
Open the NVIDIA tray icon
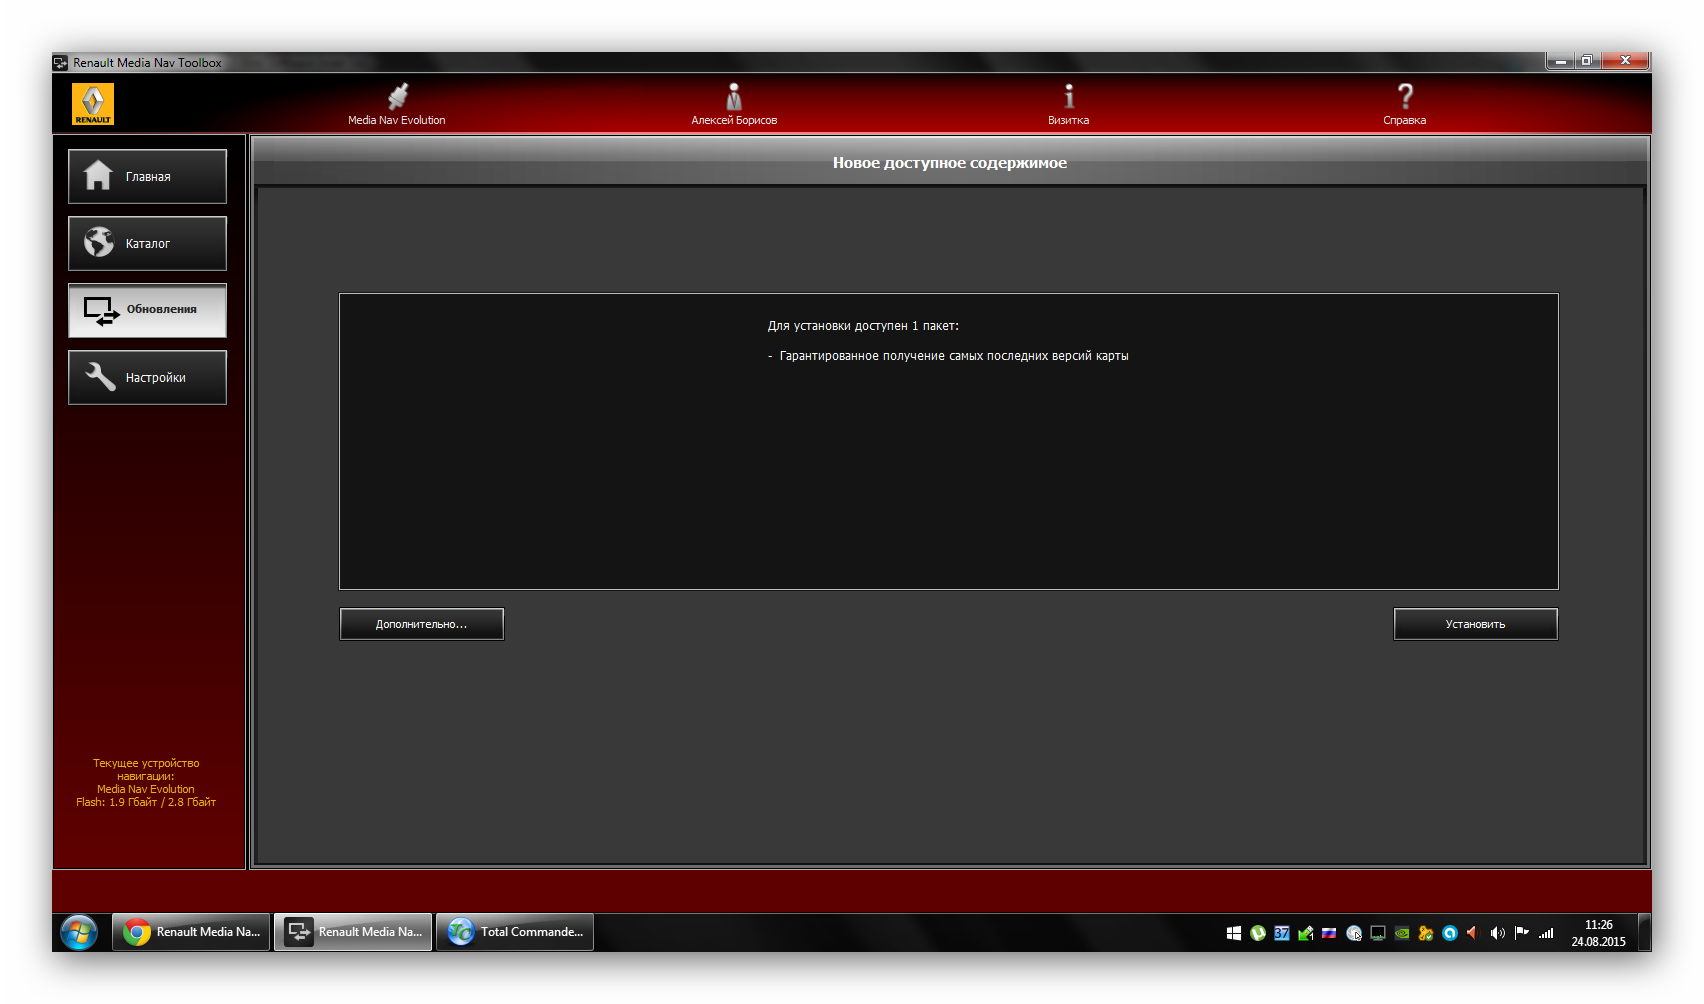[x=1402, y=933]
